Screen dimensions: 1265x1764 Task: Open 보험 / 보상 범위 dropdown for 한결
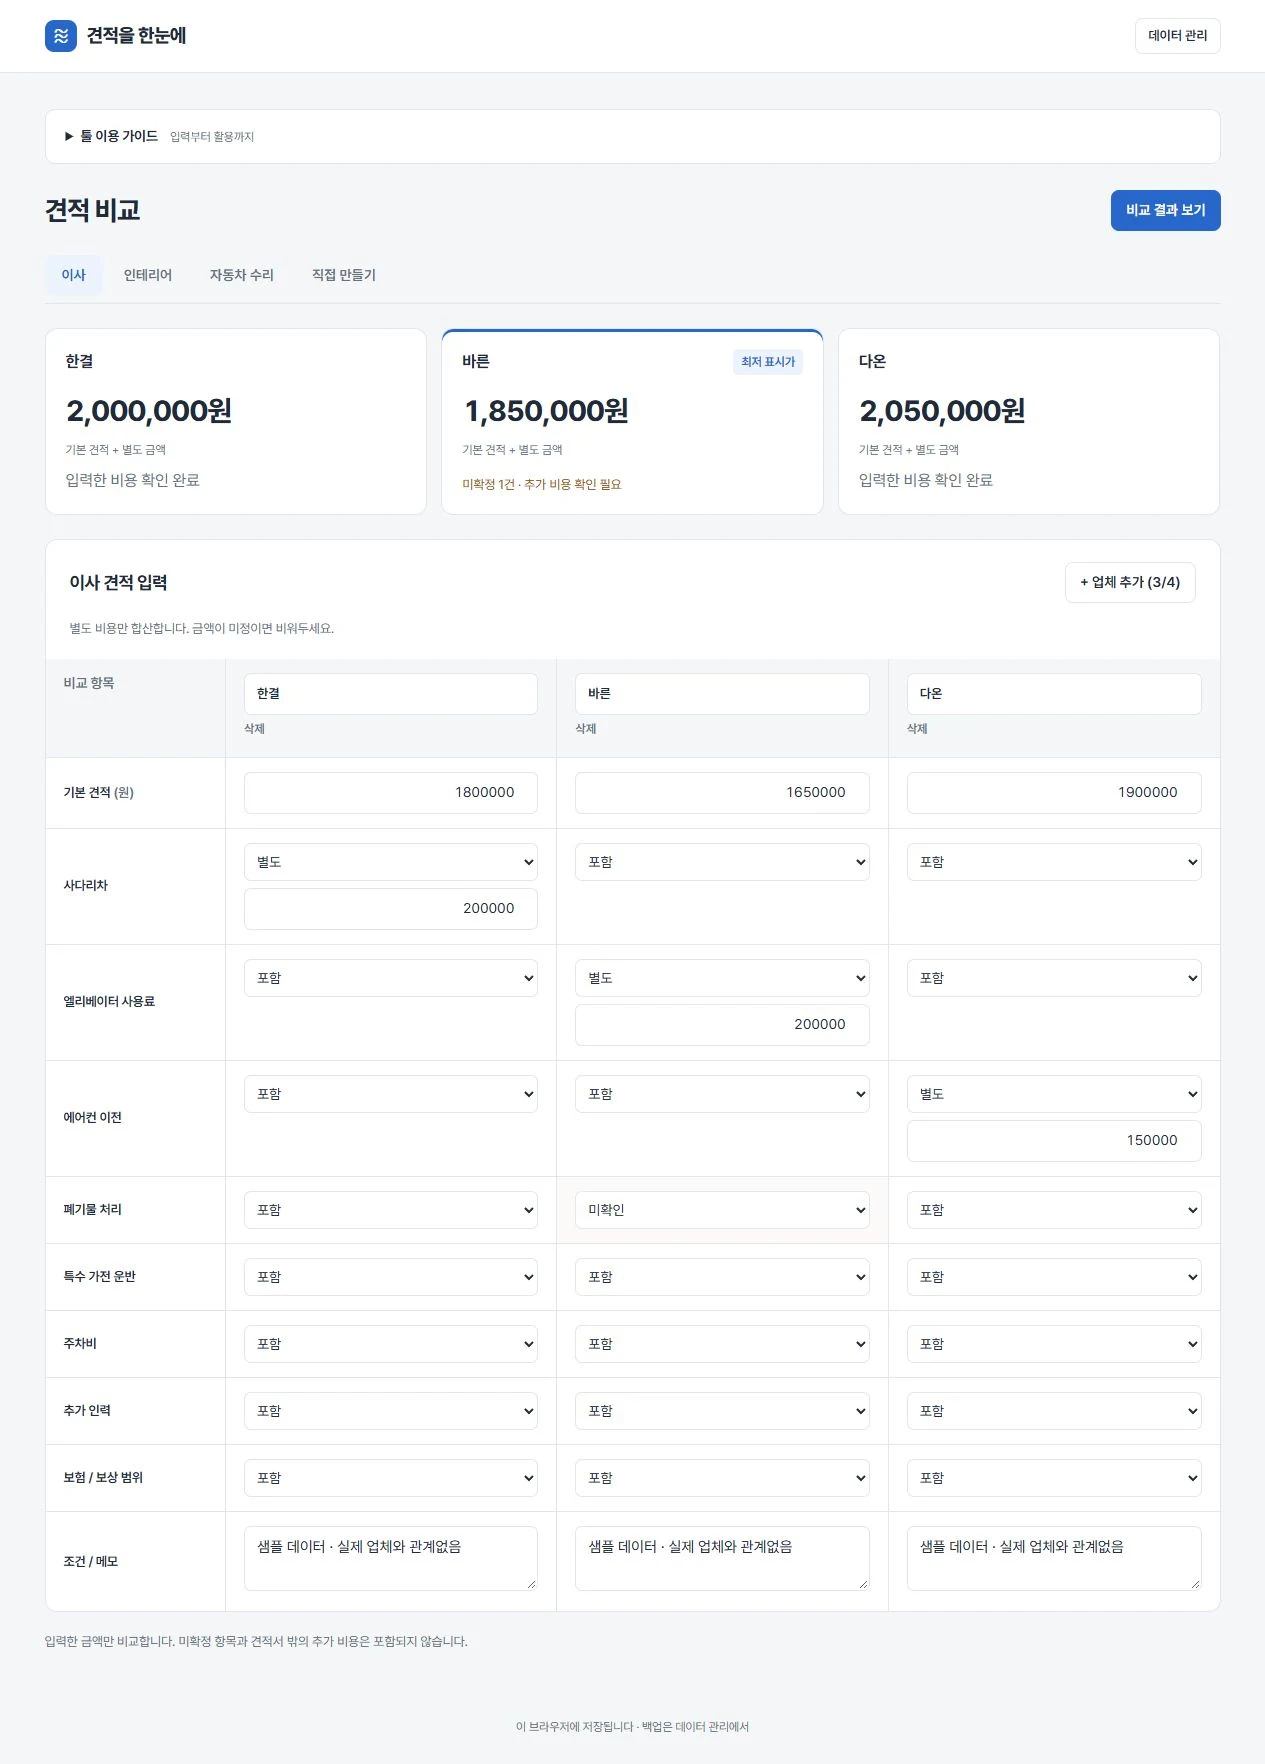(391, 1478)
